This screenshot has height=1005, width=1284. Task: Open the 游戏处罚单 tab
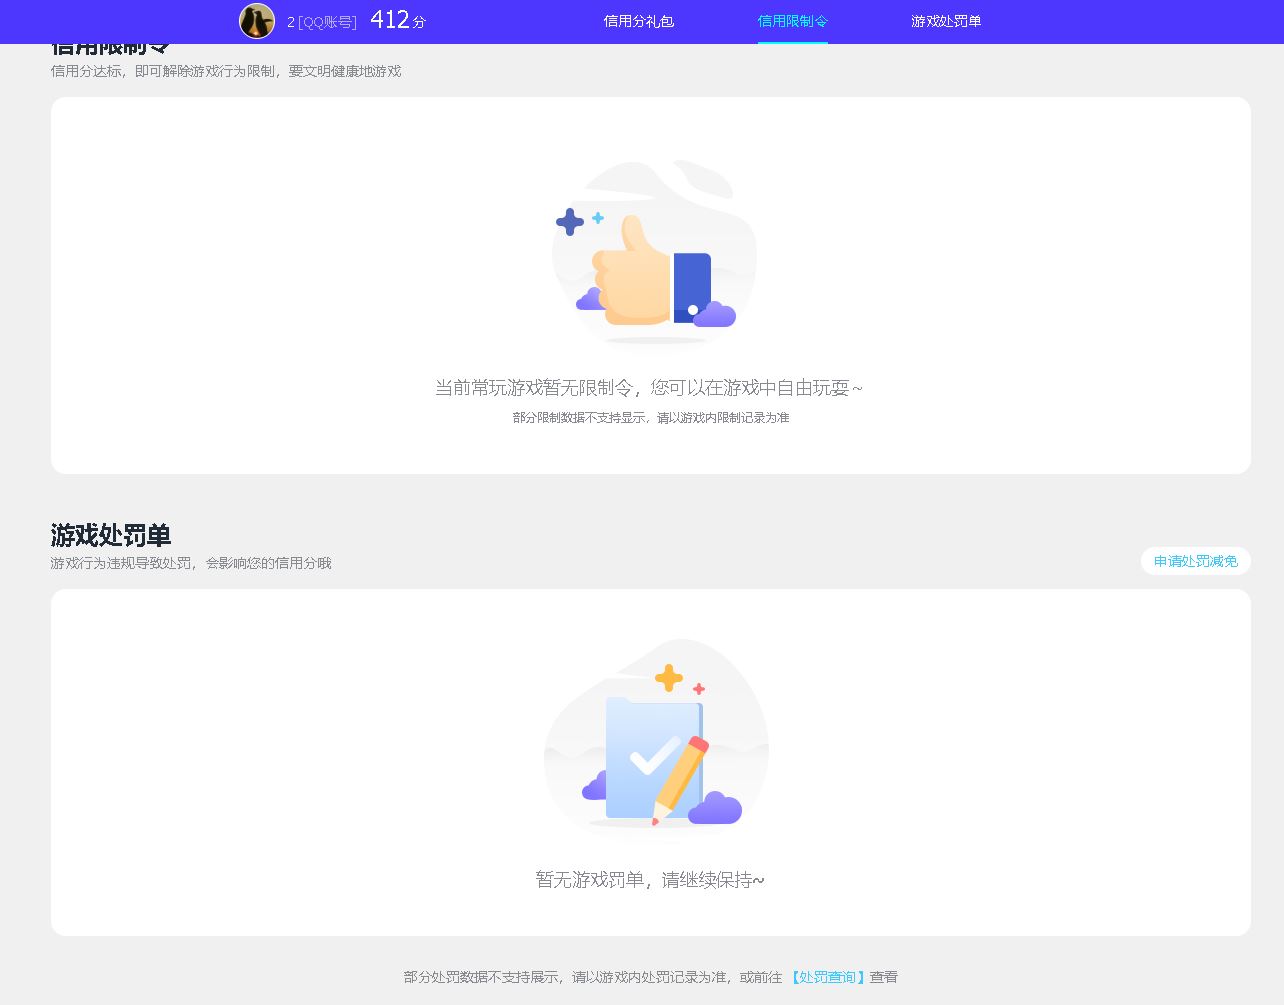pos(945,21)
